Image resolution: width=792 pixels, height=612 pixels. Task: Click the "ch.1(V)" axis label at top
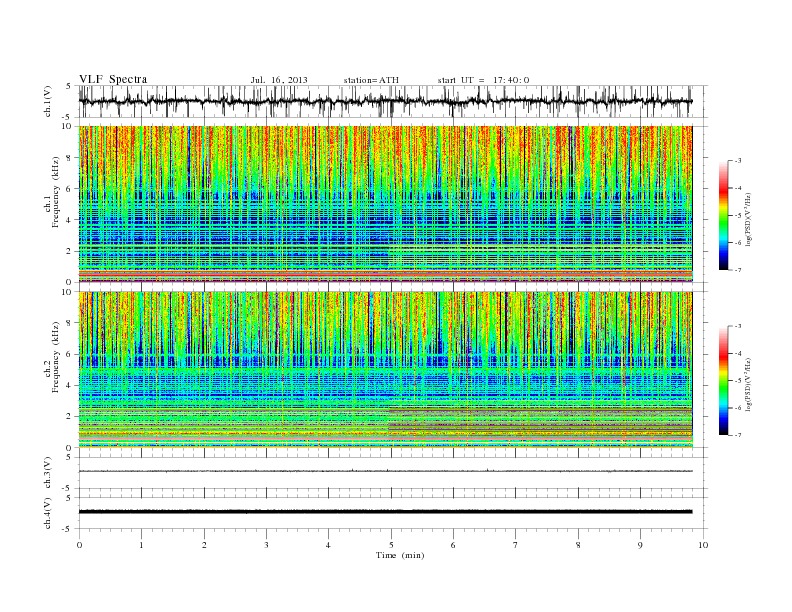tap(48, 101)
